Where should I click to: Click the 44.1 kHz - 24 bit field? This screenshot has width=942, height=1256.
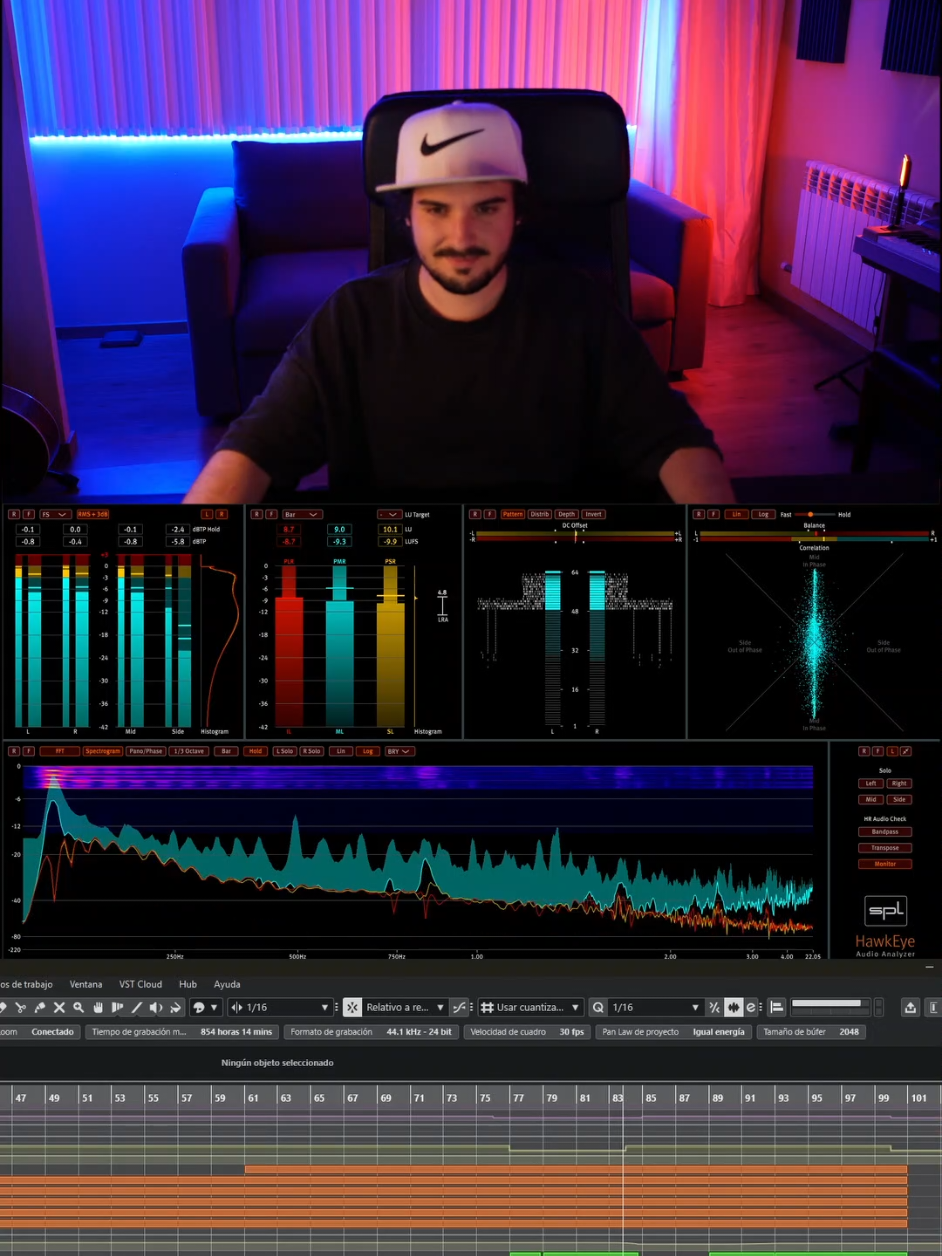[371, 1032]
